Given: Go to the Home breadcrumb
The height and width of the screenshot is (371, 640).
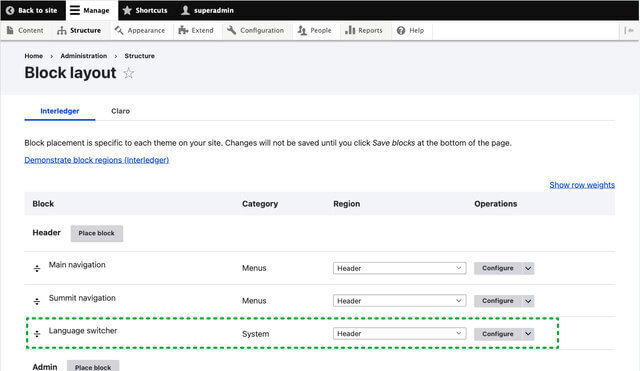Looking at the screenshot, I should tap(33, 56).
